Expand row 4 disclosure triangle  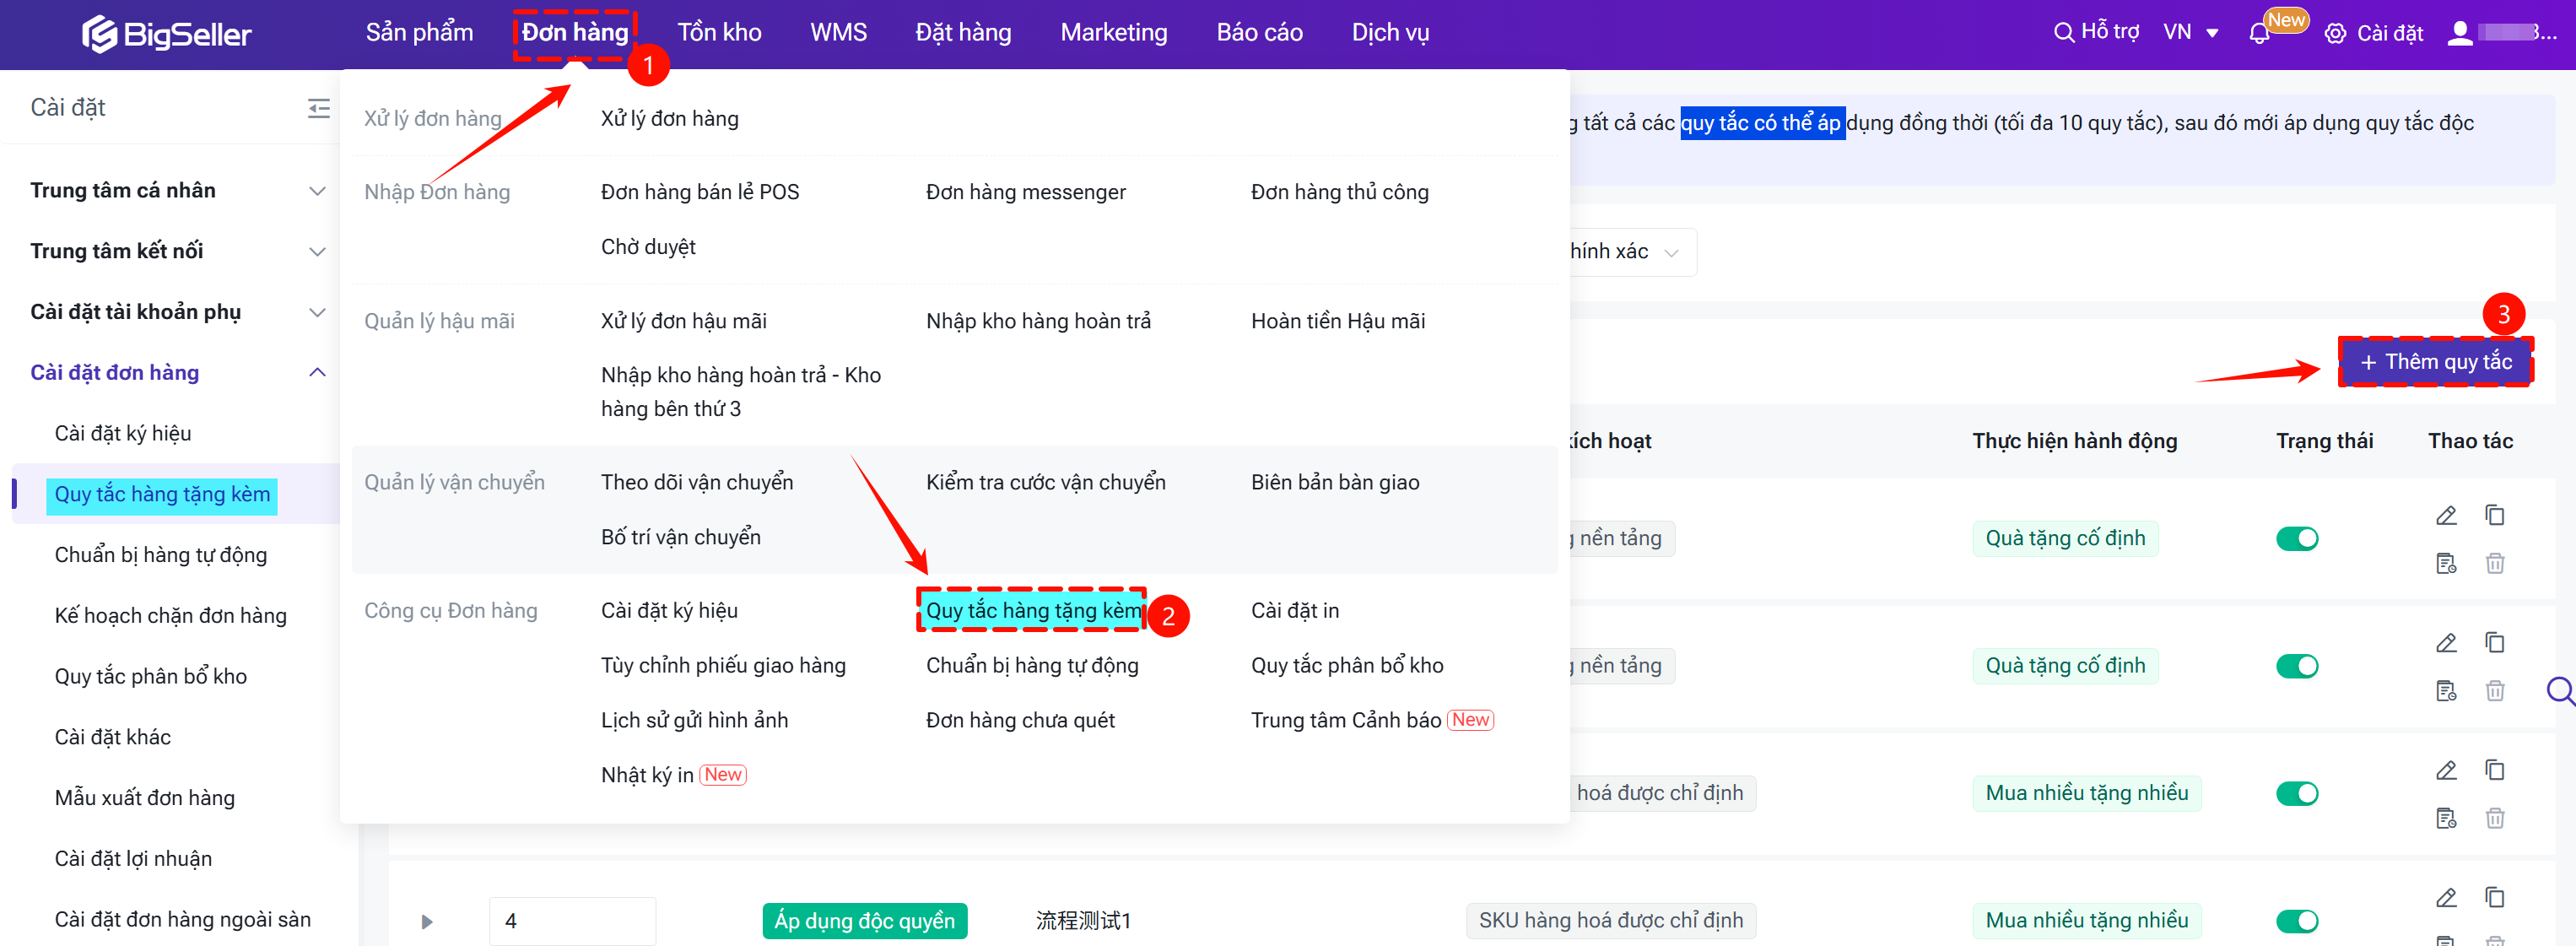tap(427, 921)
